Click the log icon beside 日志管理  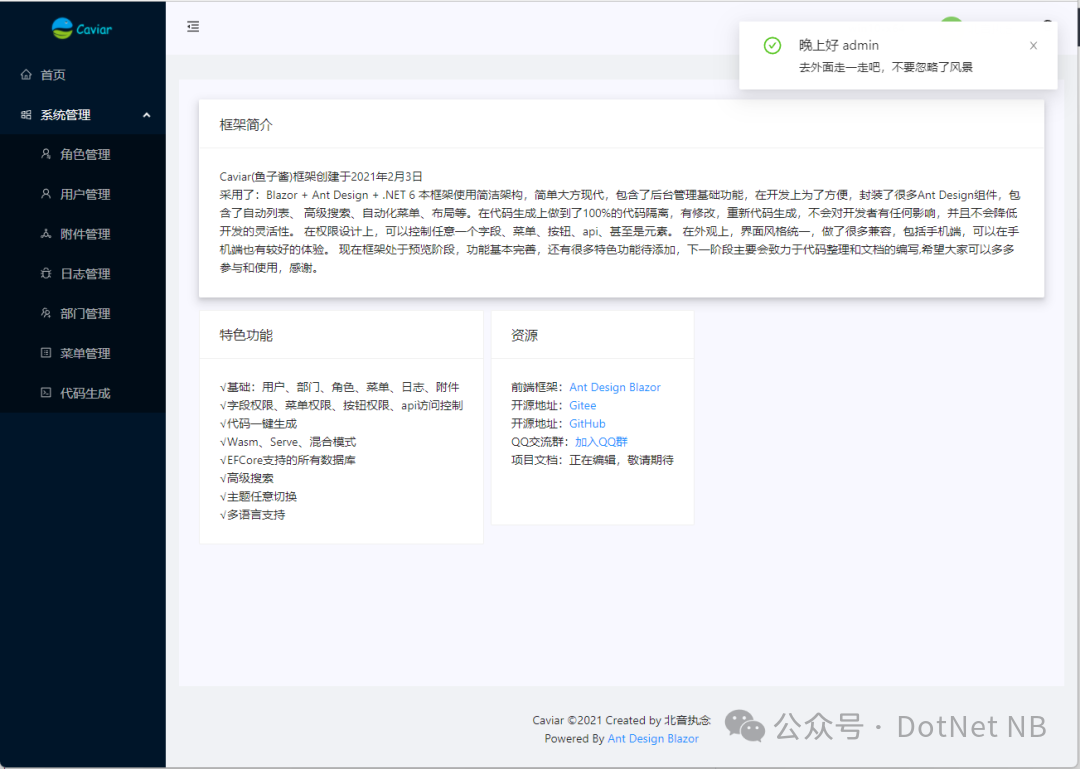(47, 273)
